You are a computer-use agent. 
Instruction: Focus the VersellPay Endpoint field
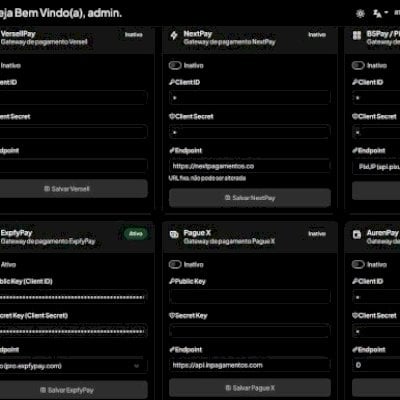coord(73,166)
